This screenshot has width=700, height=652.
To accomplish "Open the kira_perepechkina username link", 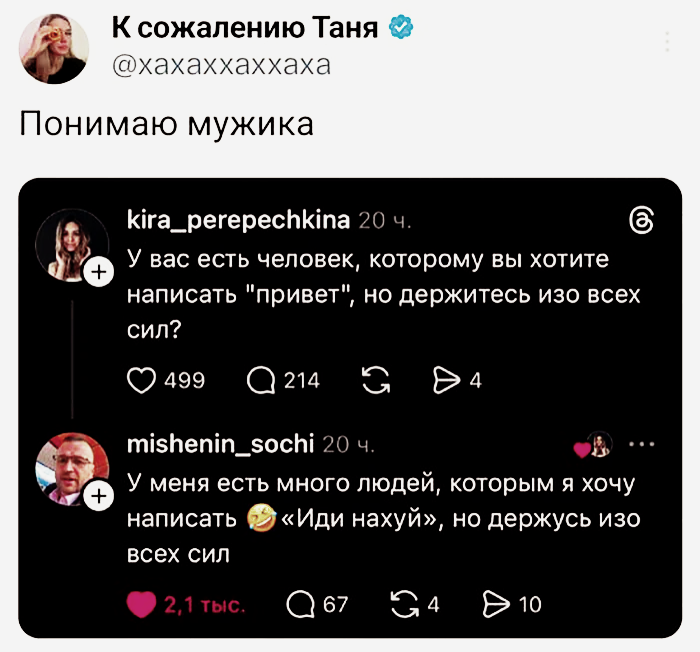I will click(239, 220).
